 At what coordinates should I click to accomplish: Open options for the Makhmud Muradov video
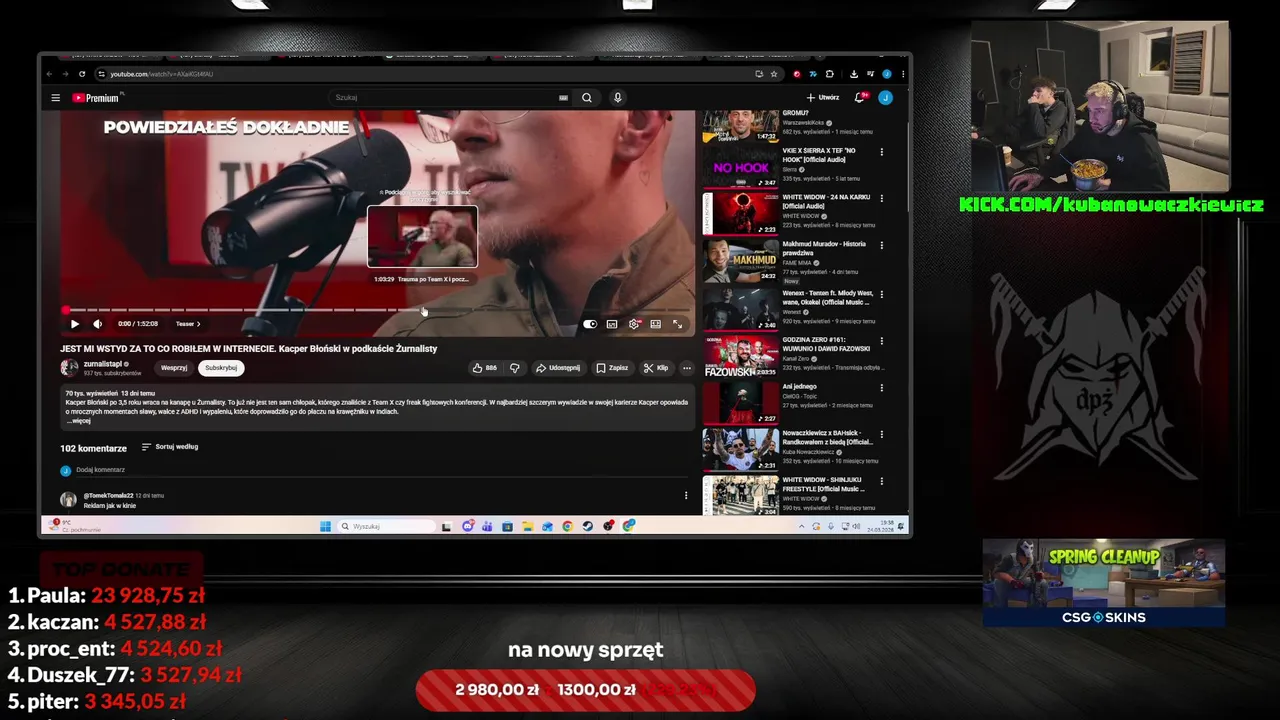click(881, 245)
